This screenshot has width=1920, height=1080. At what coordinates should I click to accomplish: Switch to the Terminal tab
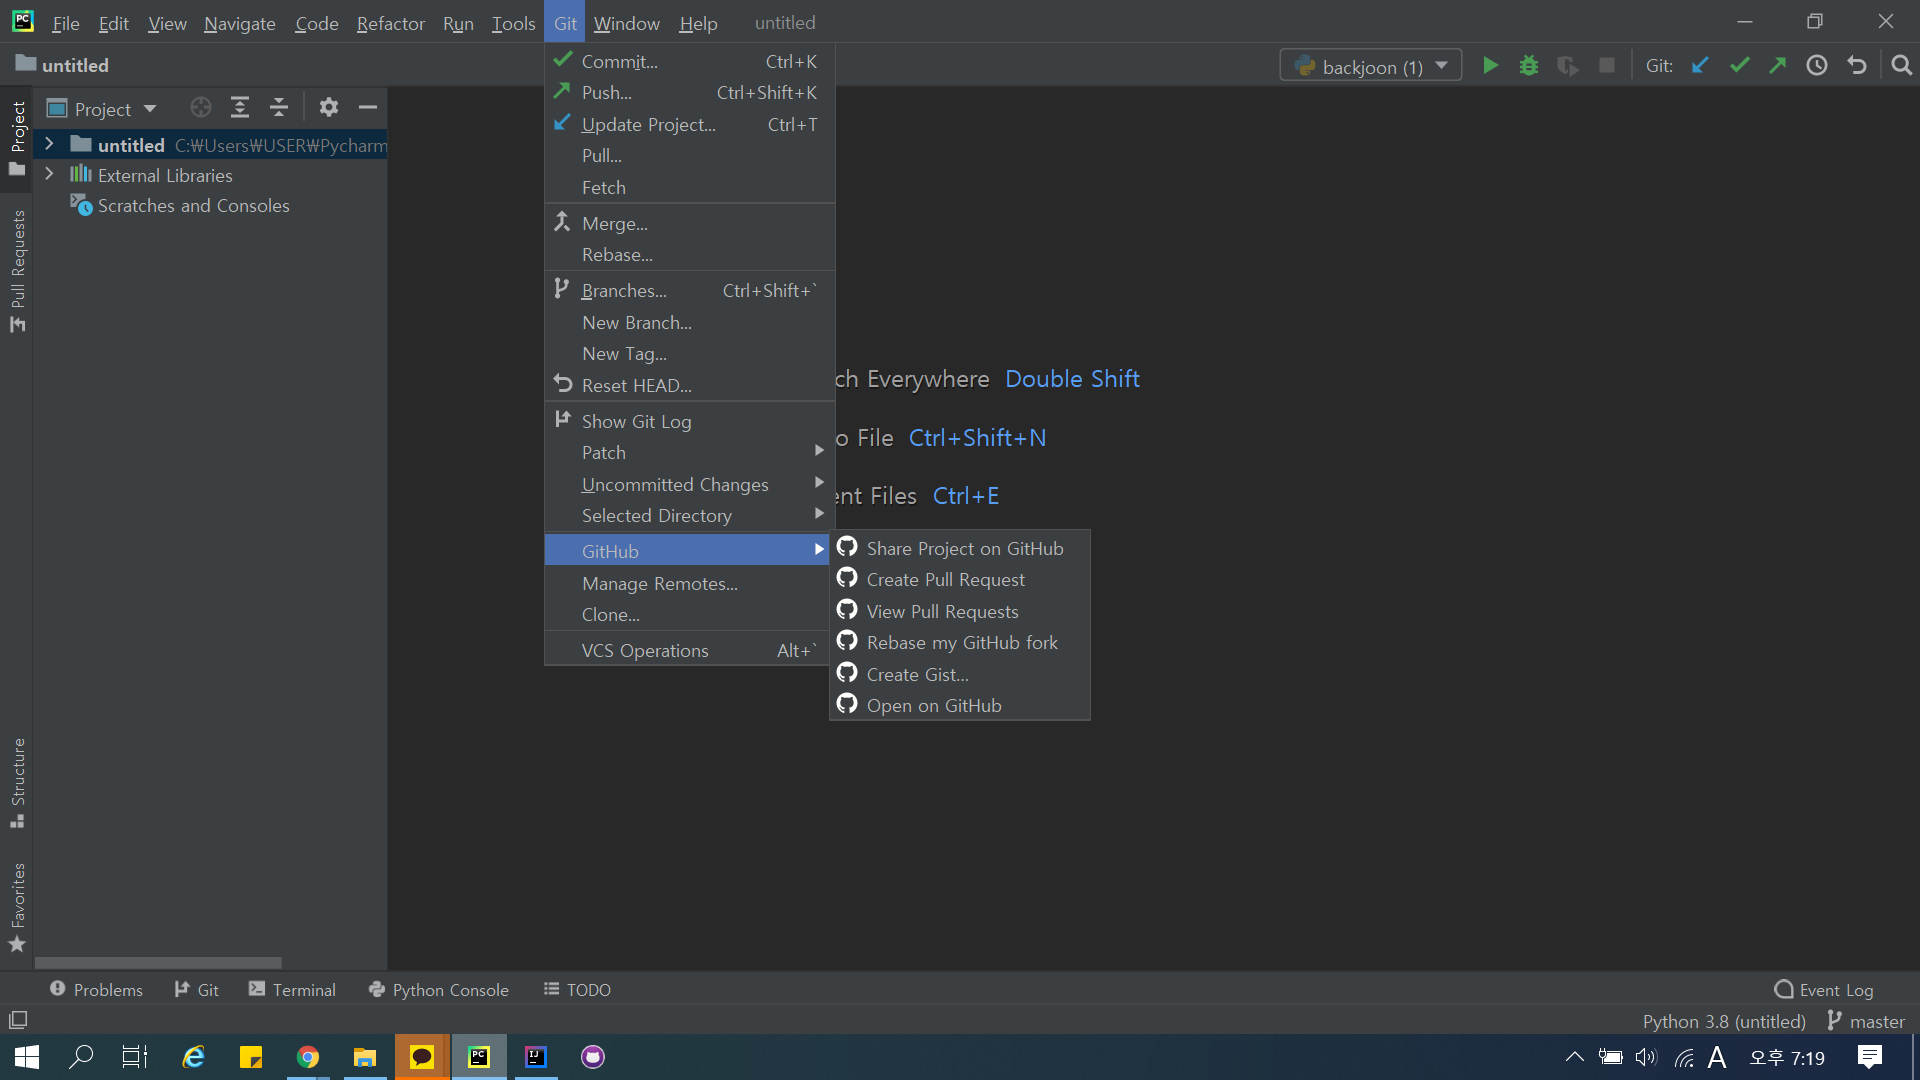tap(291, 989)
